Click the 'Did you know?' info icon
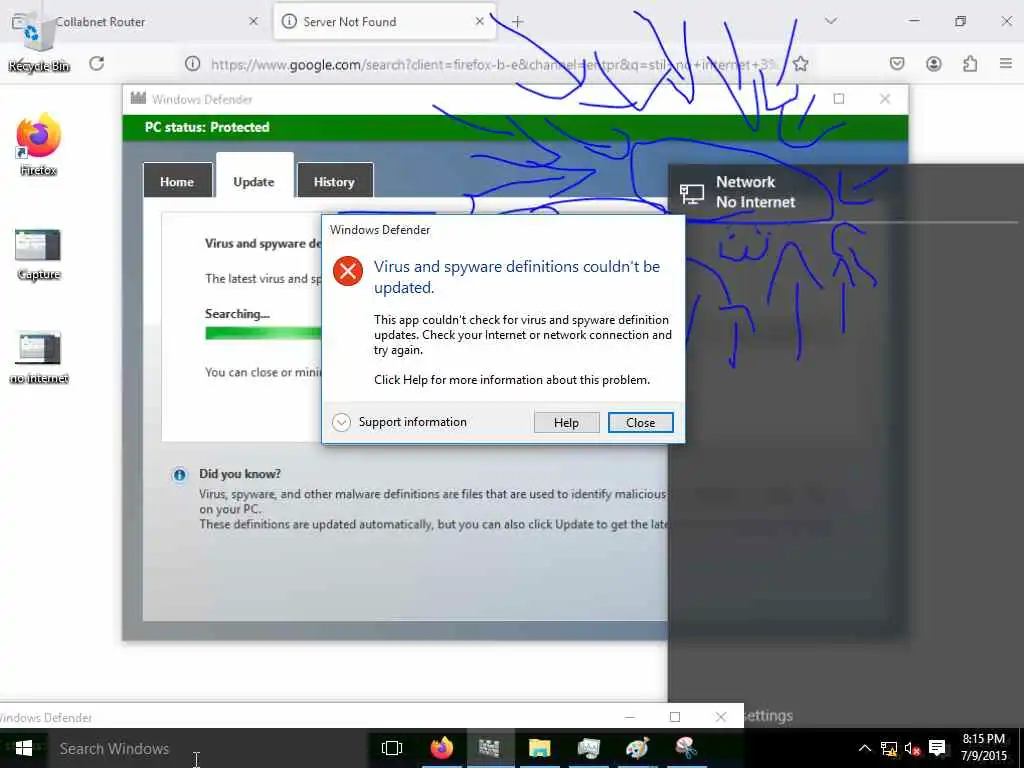1024x768 pixels. coord(179,475)
